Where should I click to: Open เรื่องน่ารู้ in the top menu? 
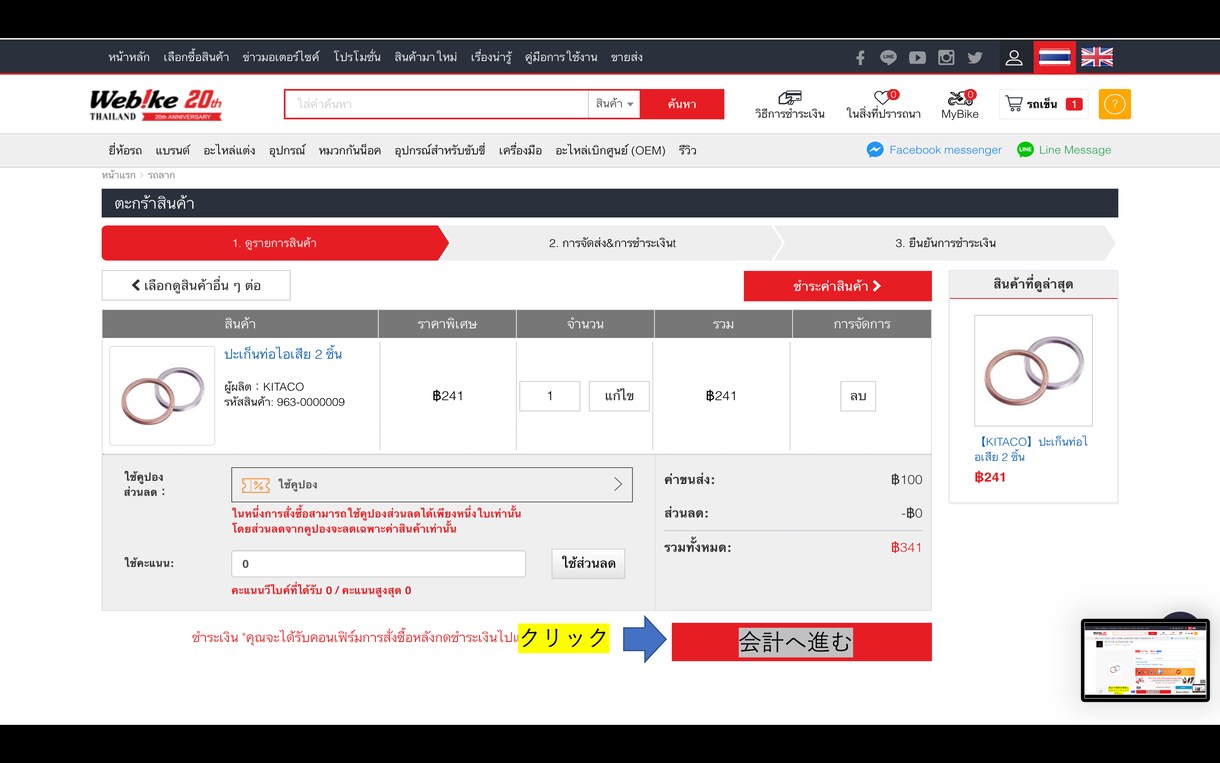491,58
